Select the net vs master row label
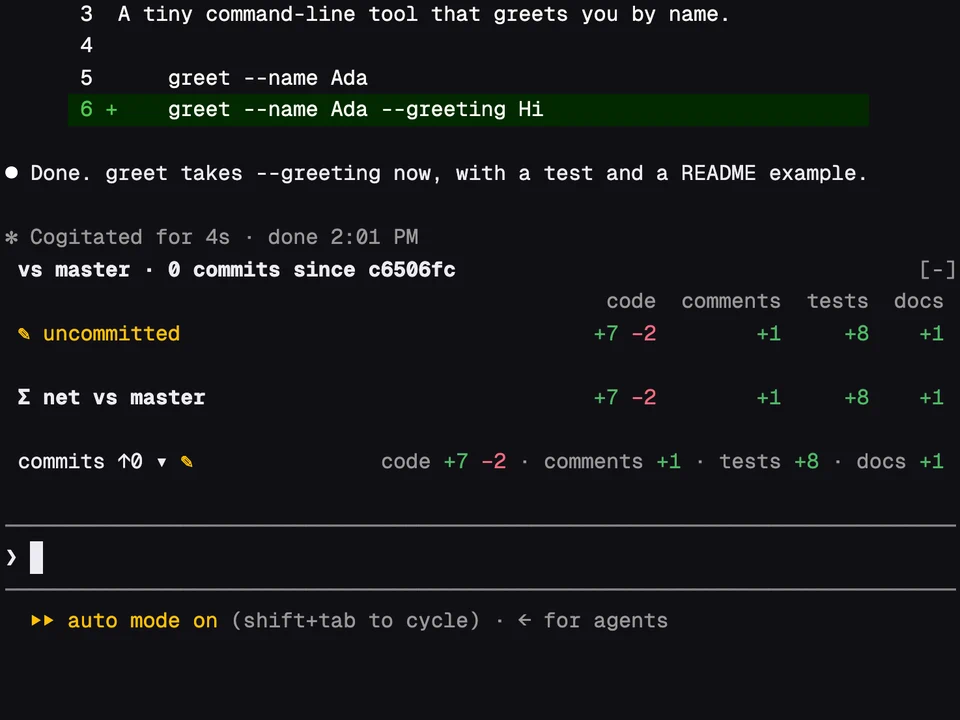This screenshot has width=960, height=720. tap(124, 397)
